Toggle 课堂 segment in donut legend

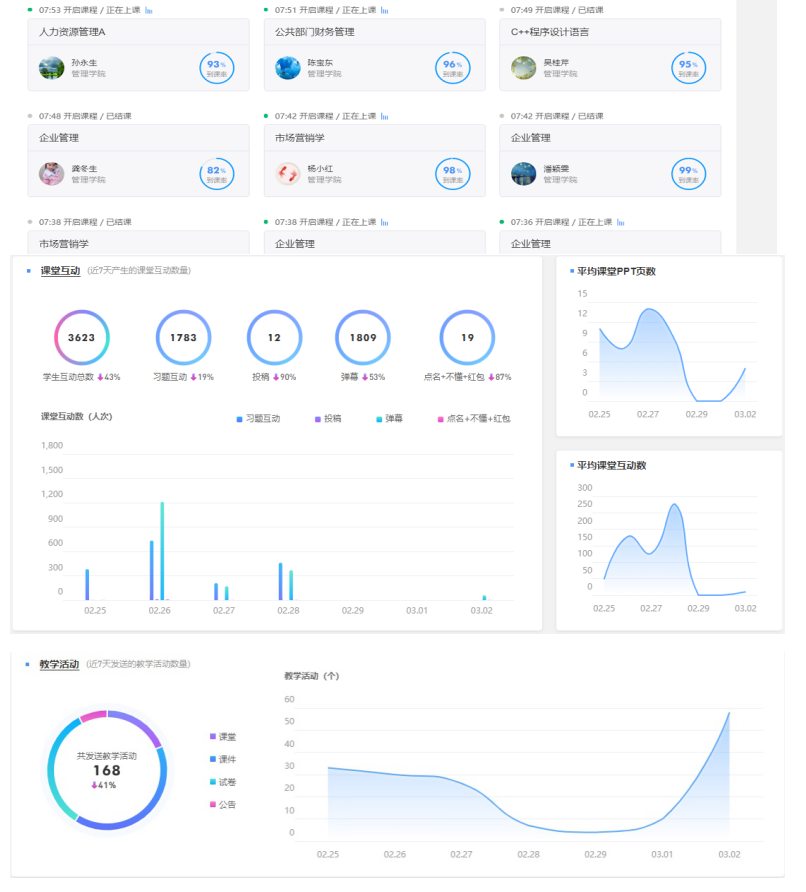pyautogui.click(x=223, y=737)
